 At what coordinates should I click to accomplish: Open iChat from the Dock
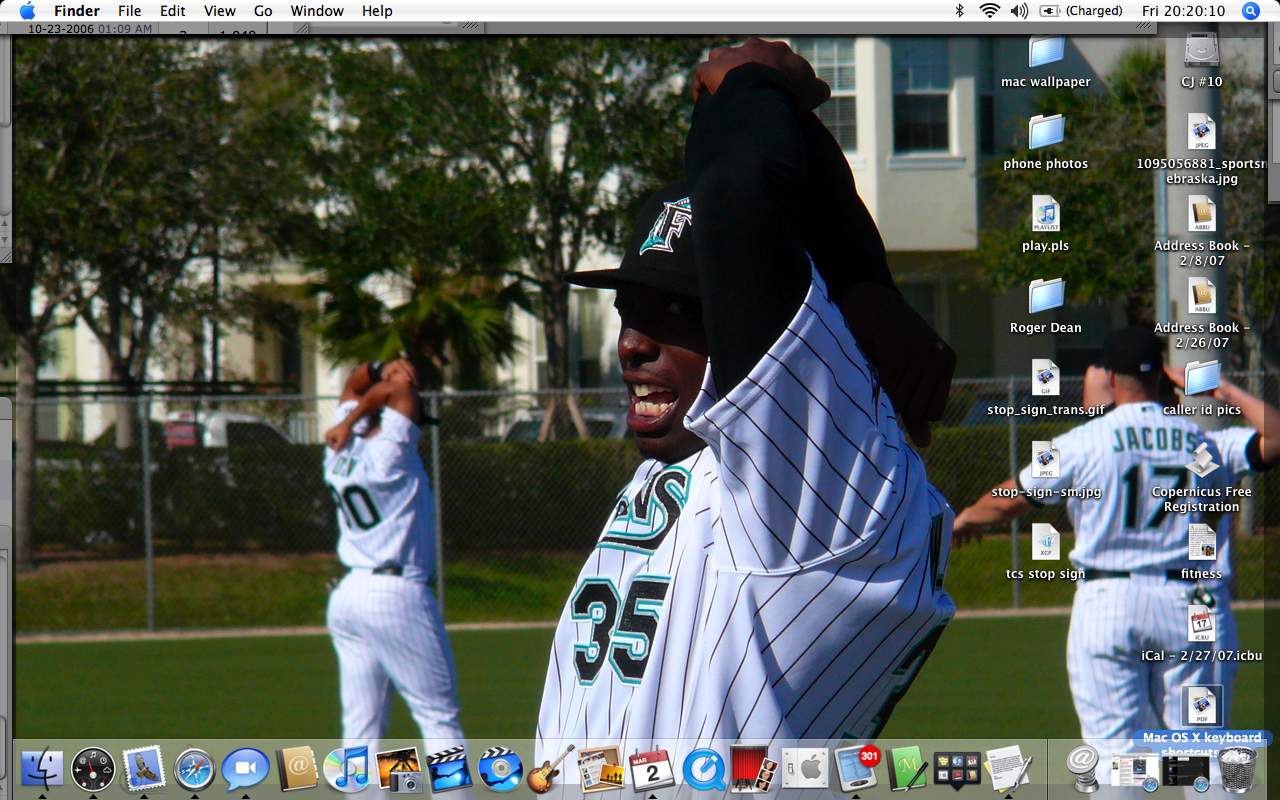tap(246, 769)
